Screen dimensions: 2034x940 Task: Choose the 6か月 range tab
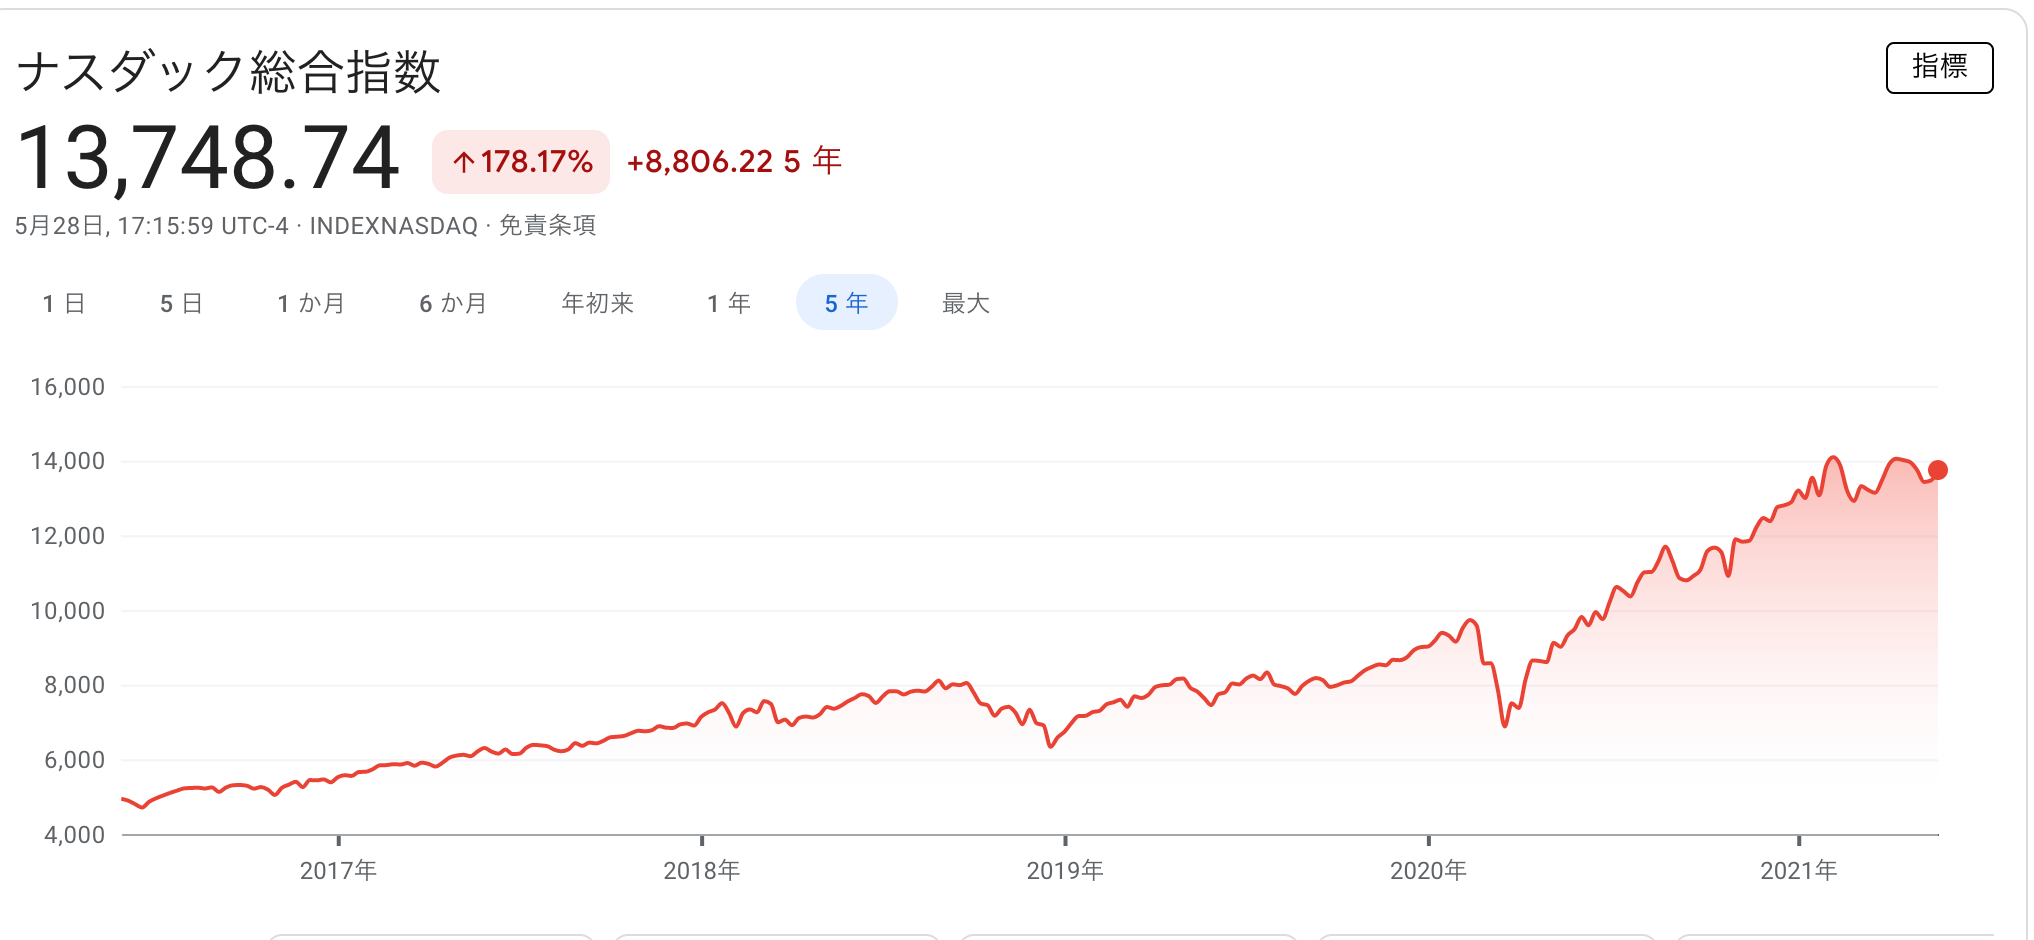[x=453, y=303]
